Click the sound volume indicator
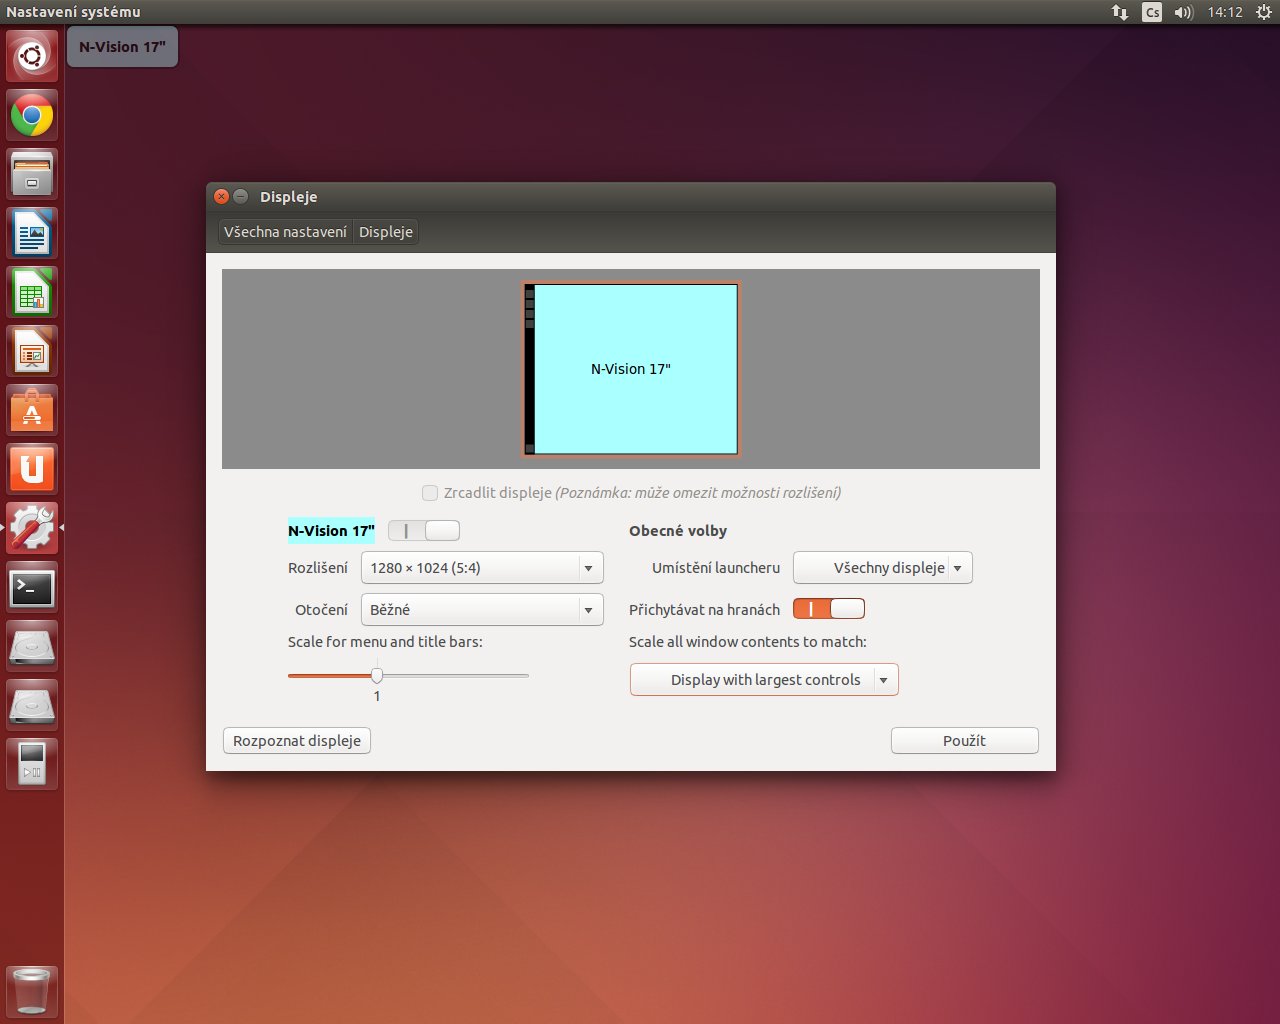The image size is (1280, 1024). 1183,12
